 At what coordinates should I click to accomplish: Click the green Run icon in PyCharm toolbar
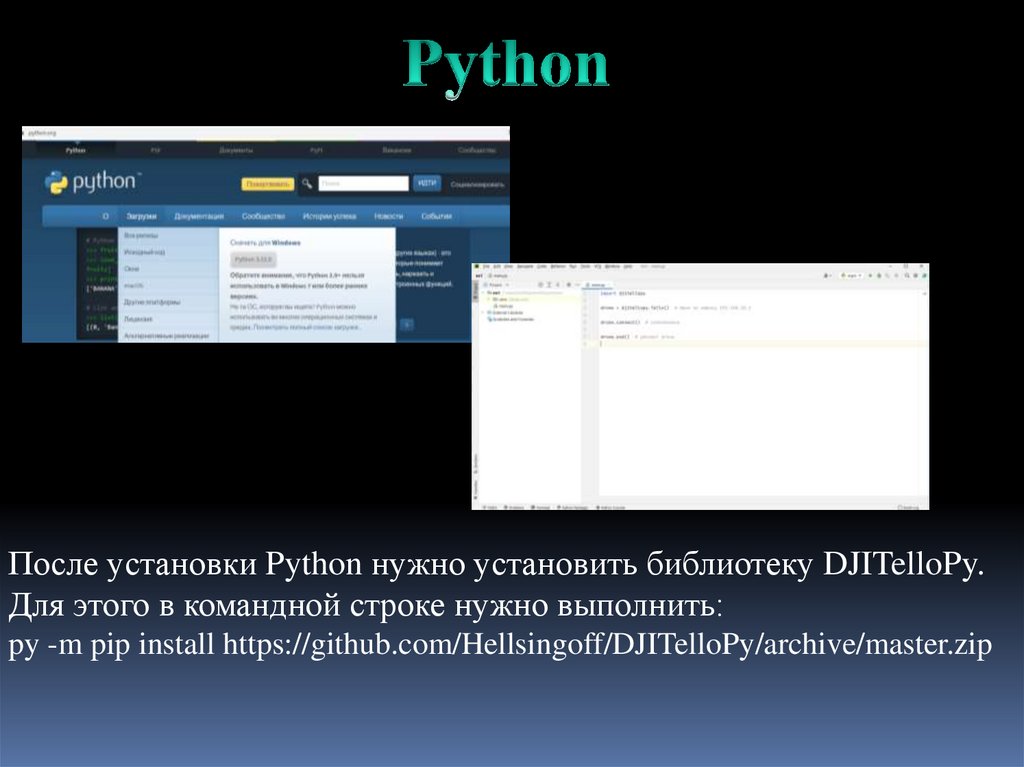click(871, 276)
